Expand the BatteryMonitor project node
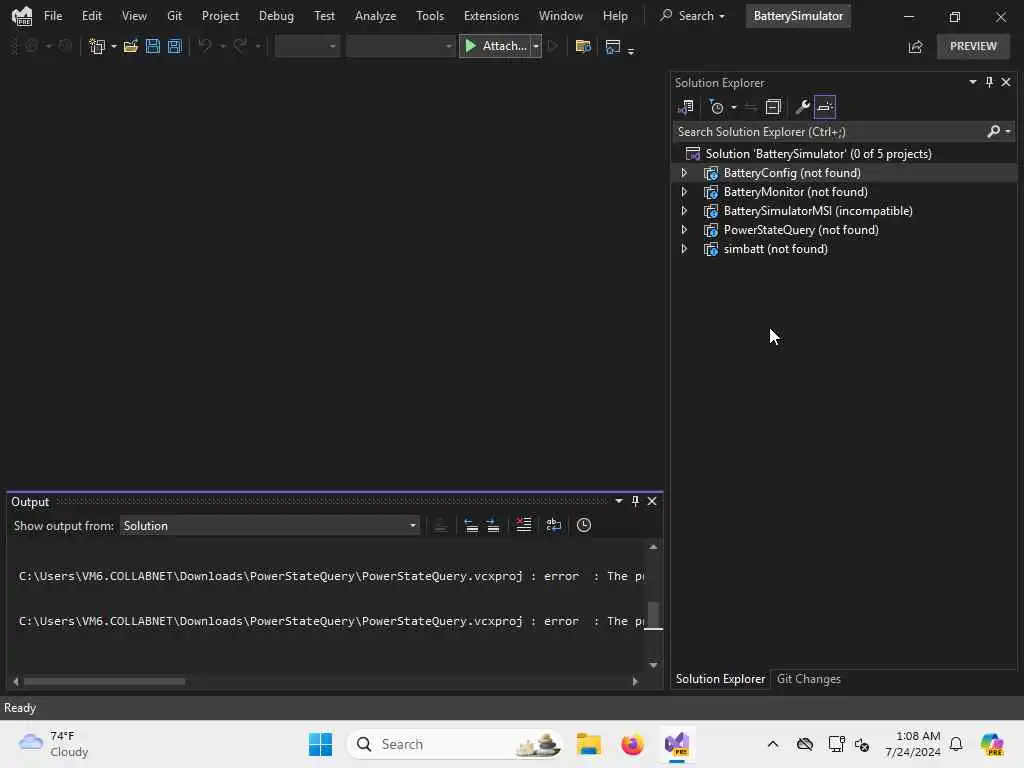 pos(684,192)
